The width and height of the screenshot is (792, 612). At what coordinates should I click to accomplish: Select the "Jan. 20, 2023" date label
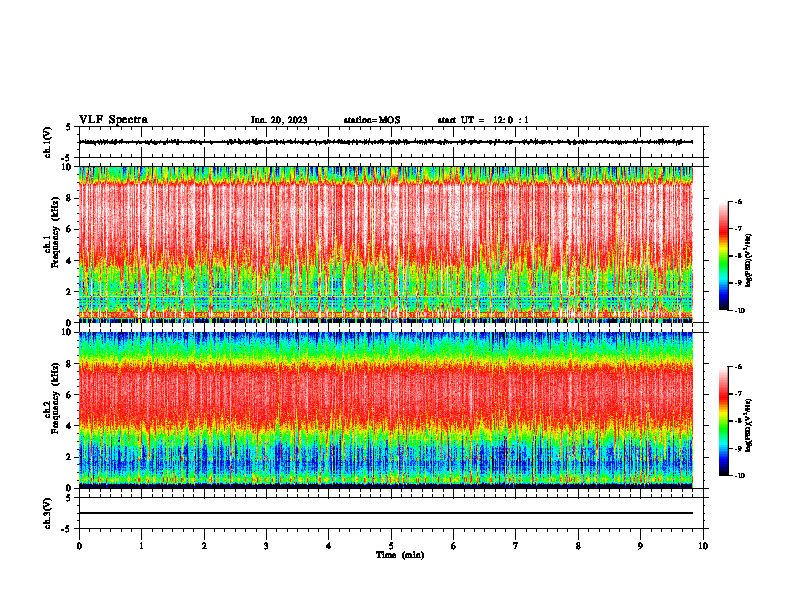279,120
